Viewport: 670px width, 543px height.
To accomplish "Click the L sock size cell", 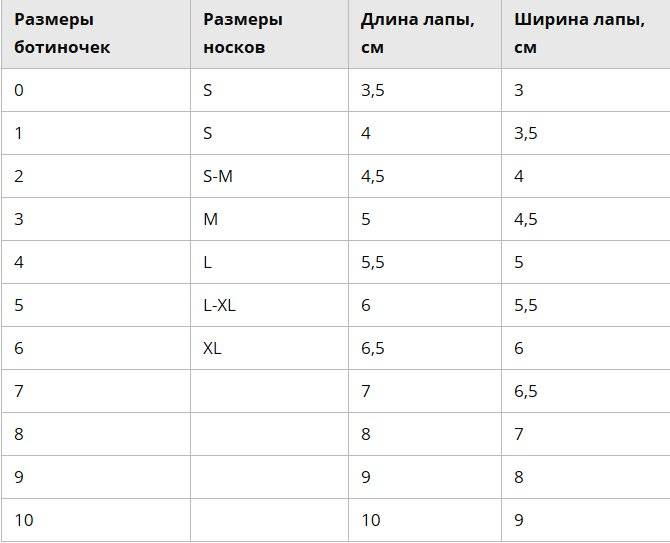I will click(269, 262).
